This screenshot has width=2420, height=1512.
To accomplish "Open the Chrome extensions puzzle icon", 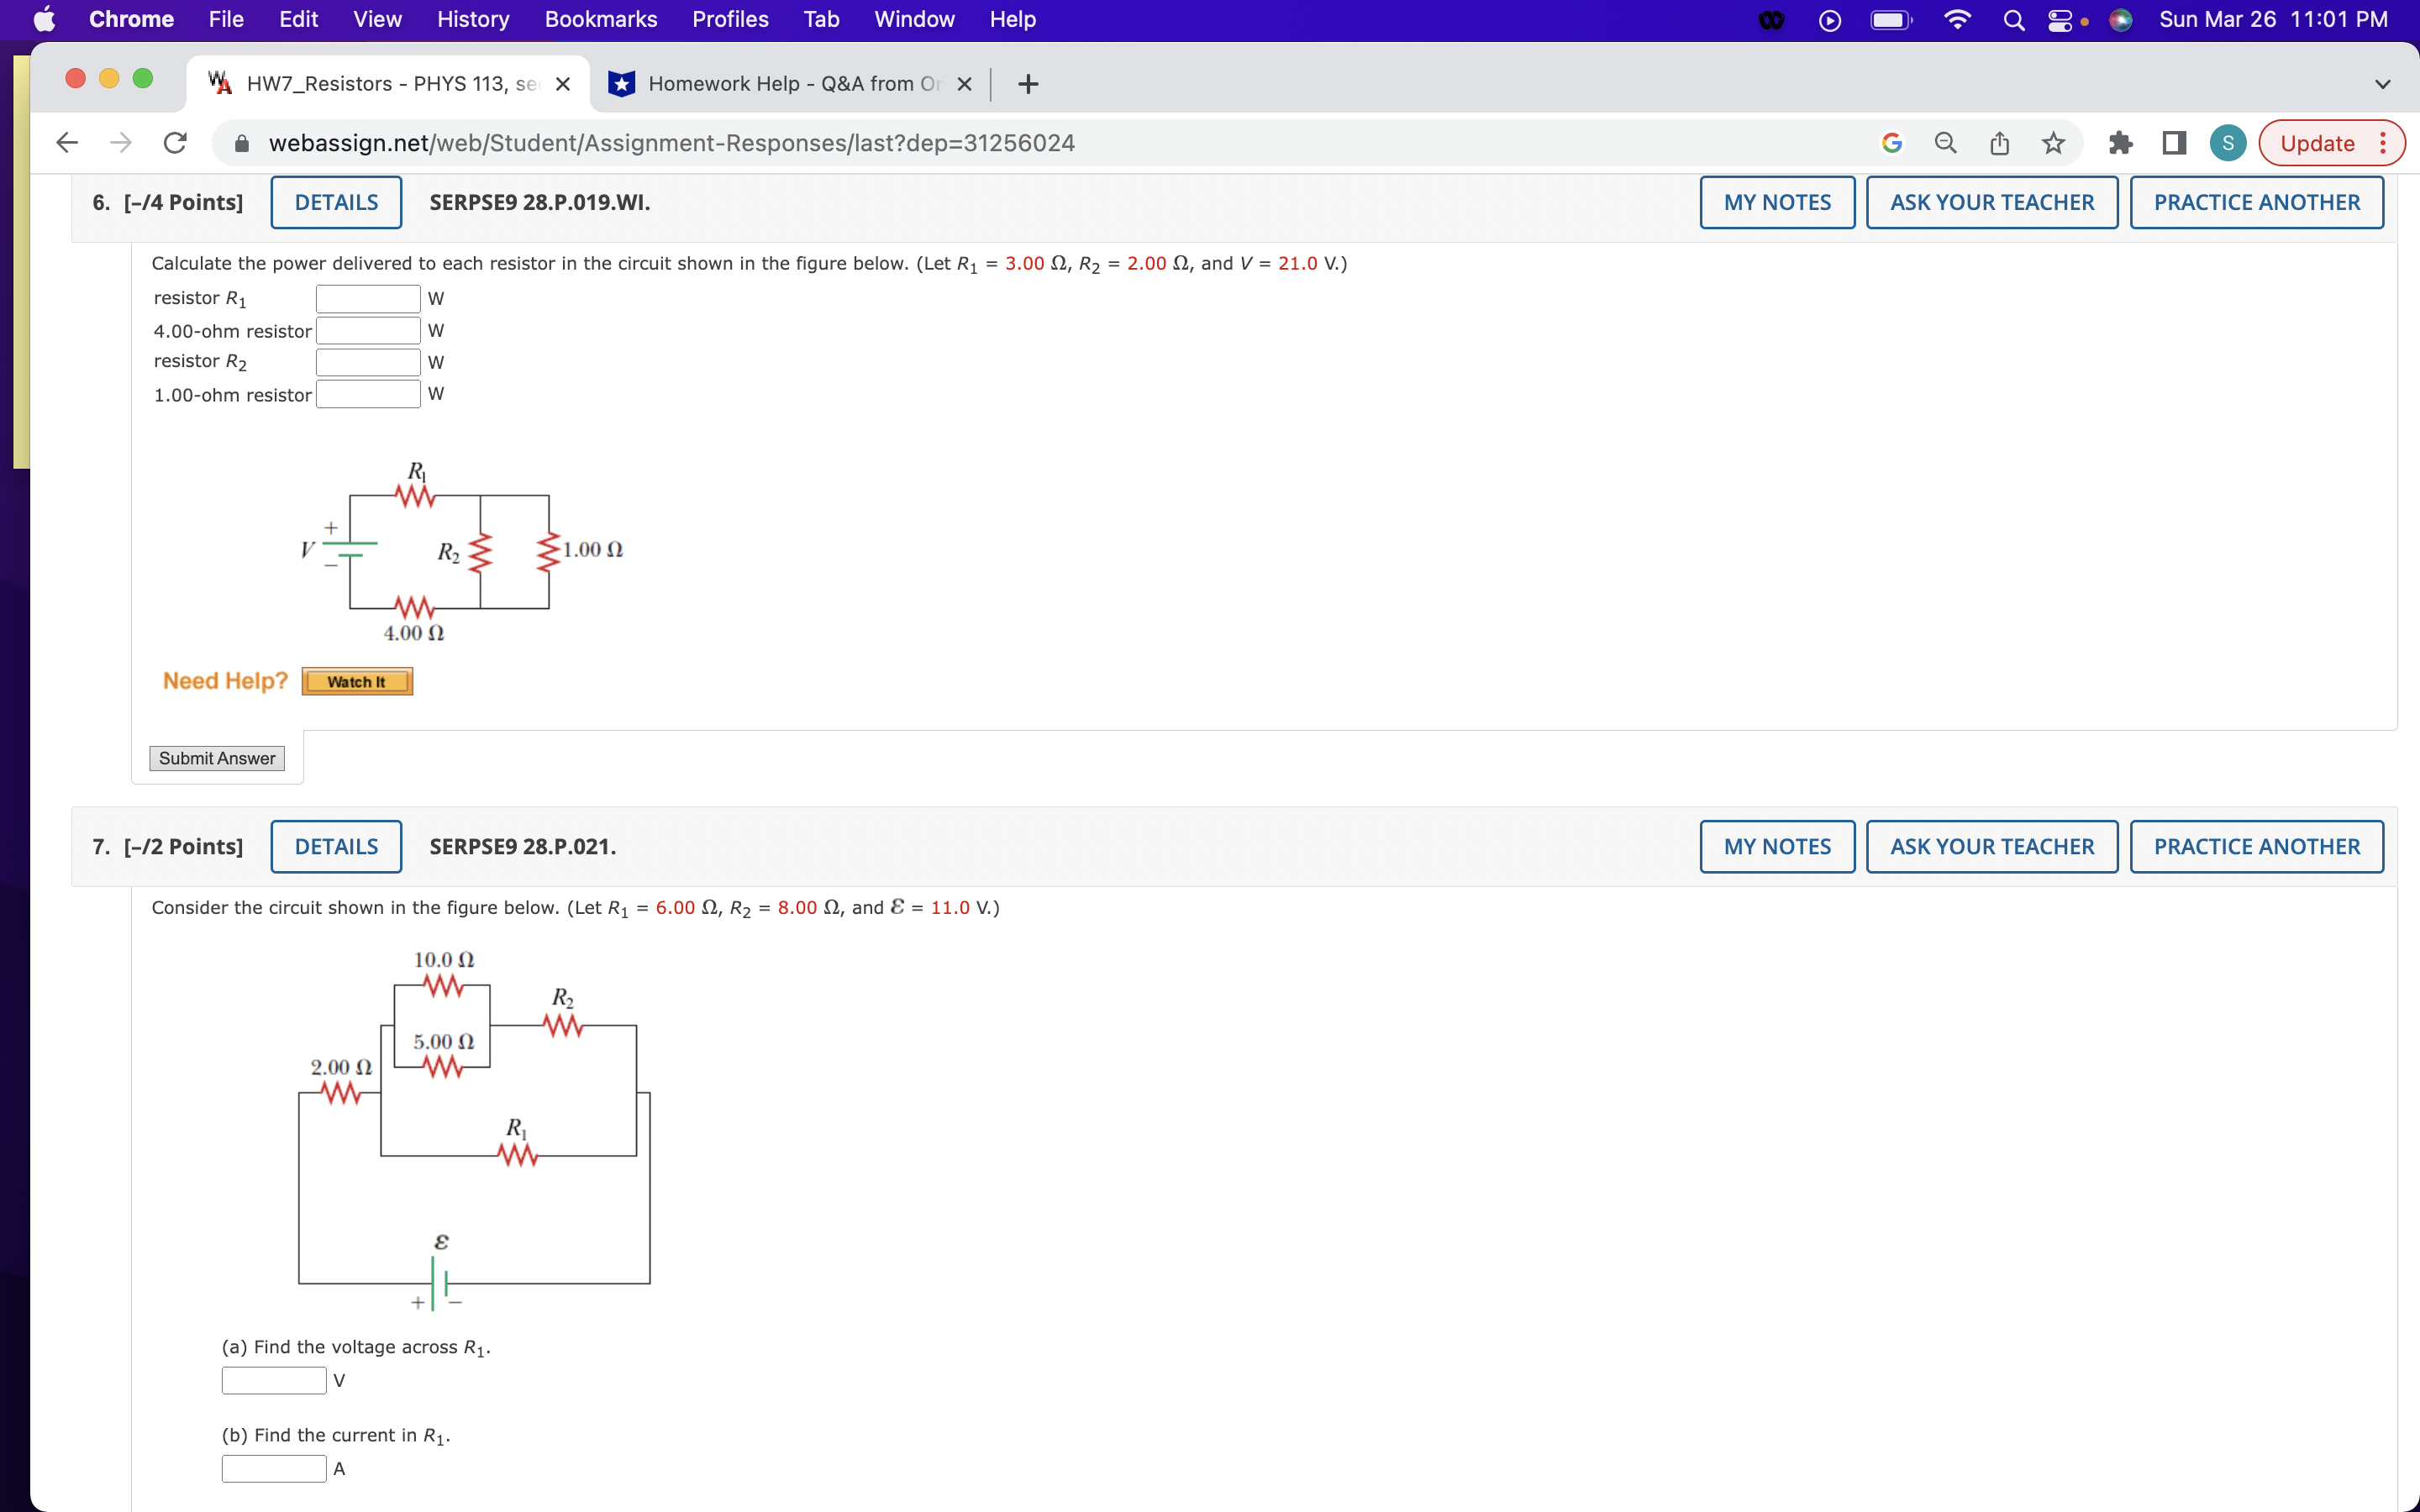I will (x=2121, y=143).
